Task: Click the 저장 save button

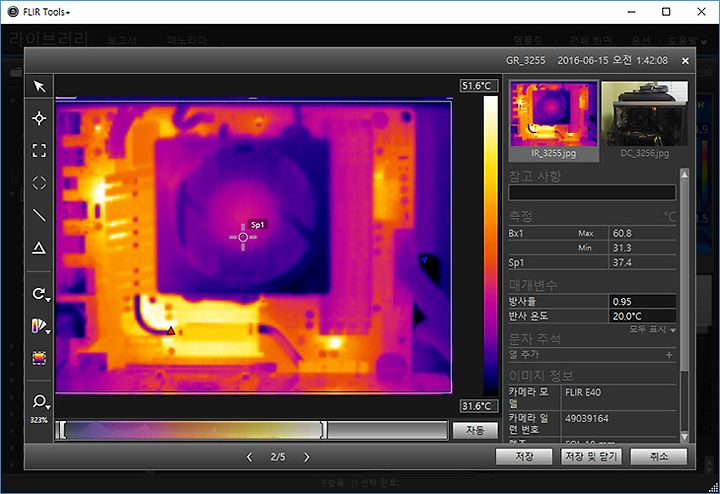Action: click(x=524, y=456)
